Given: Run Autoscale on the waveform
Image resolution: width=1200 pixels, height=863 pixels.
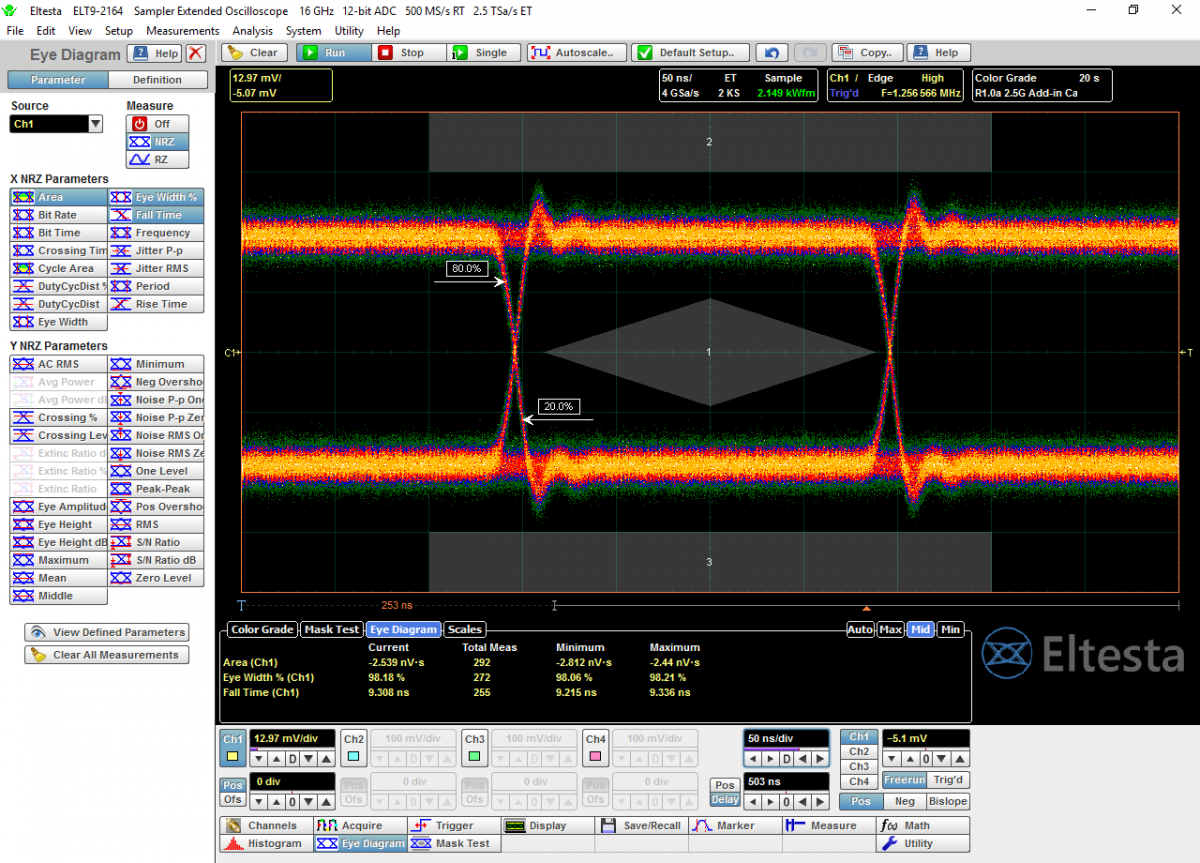Looking at the screenshot, I should tap(578, 53).
